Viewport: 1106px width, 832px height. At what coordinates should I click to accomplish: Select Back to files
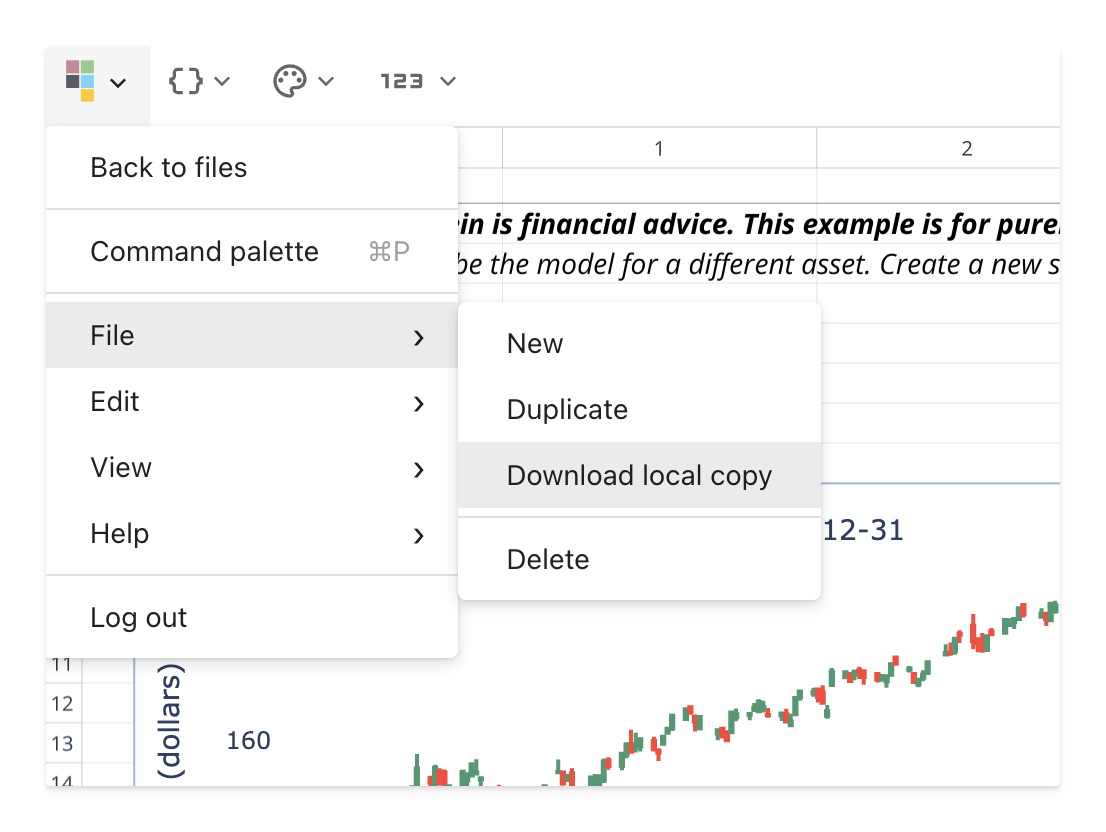pyautogui.click(x=168, y=168)
